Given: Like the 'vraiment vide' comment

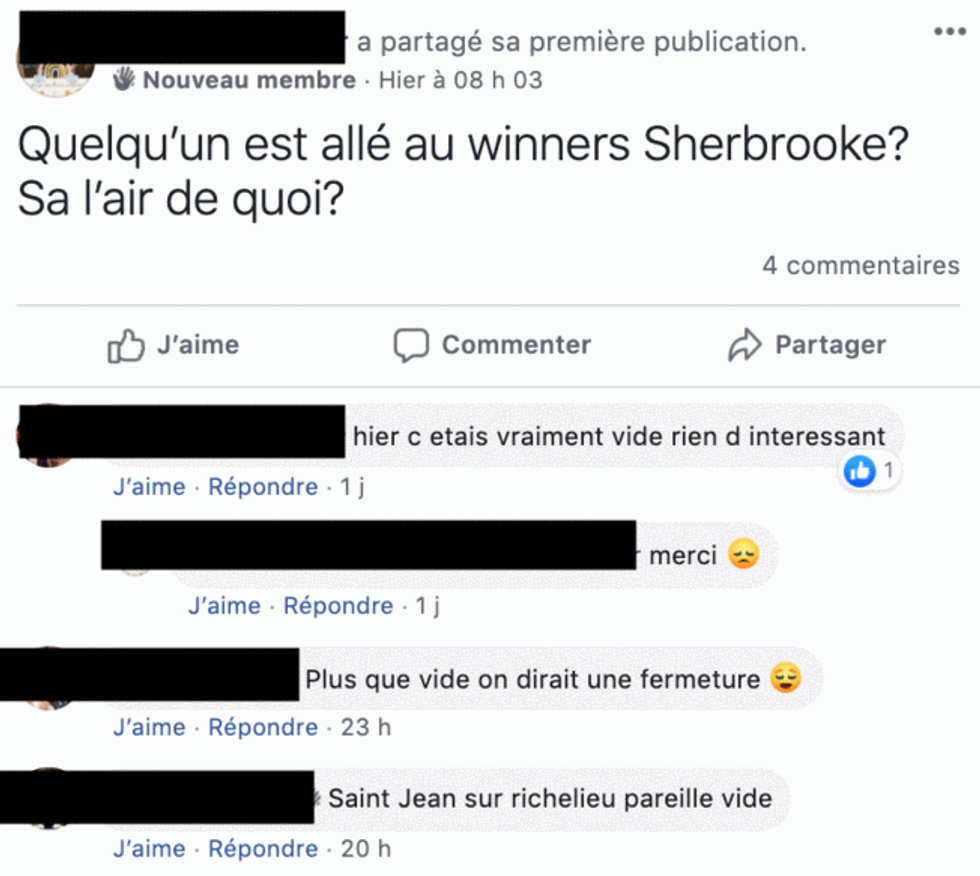Looking at the screenshot, I should coord(149,486).
